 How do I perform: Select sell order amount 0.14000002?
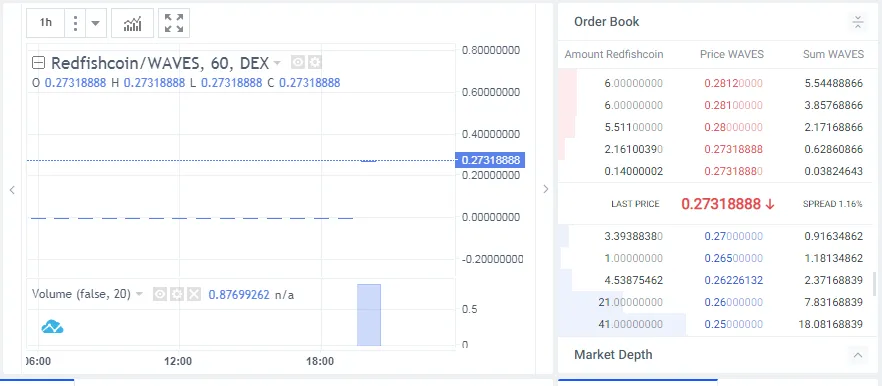click(x=633, y=171)
